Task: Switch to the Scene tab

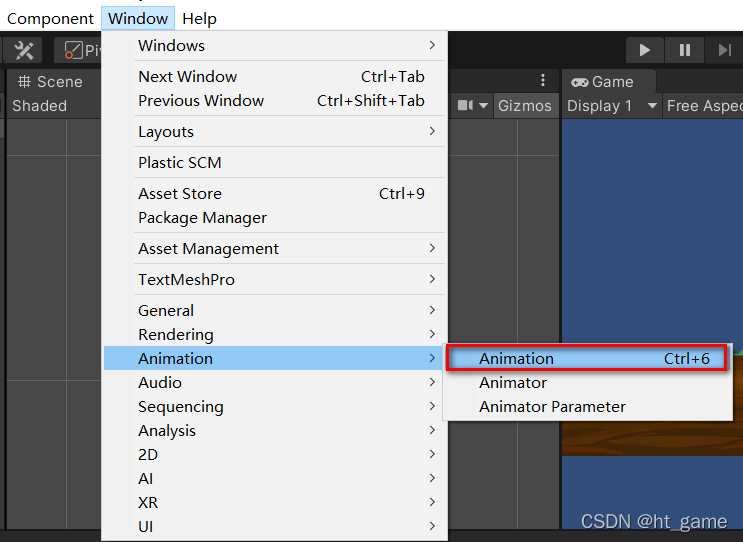Action: (50, 82)
